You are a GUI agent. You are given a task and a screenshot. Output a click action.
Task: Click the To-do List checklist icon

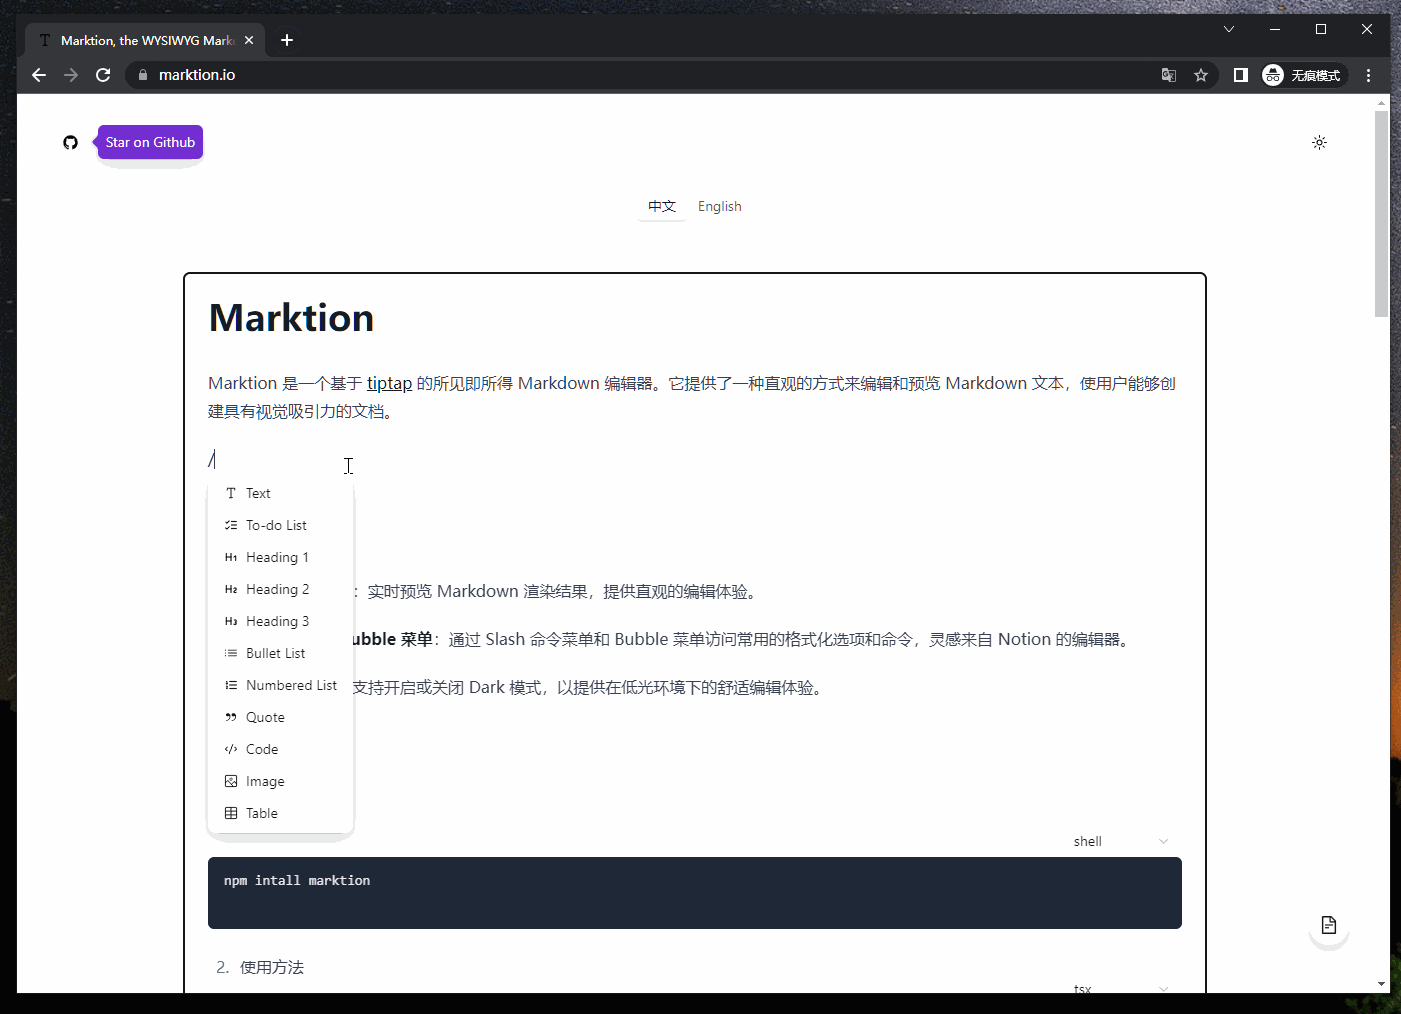231,525
